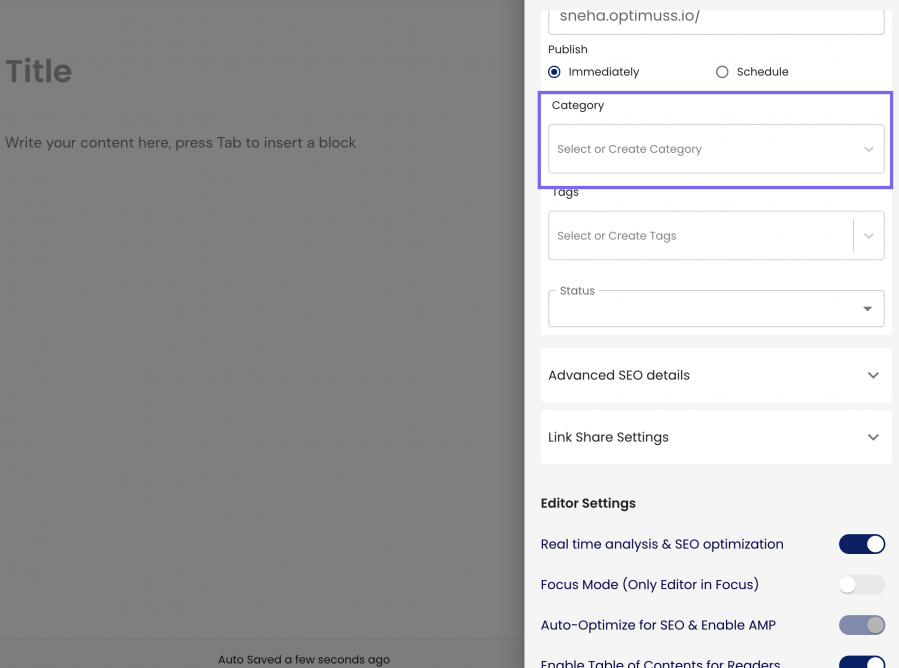The height and width of the screenshot is (668, 899).
Task: Click the Link Share Settings chevron
Action: tap(873, 438)
